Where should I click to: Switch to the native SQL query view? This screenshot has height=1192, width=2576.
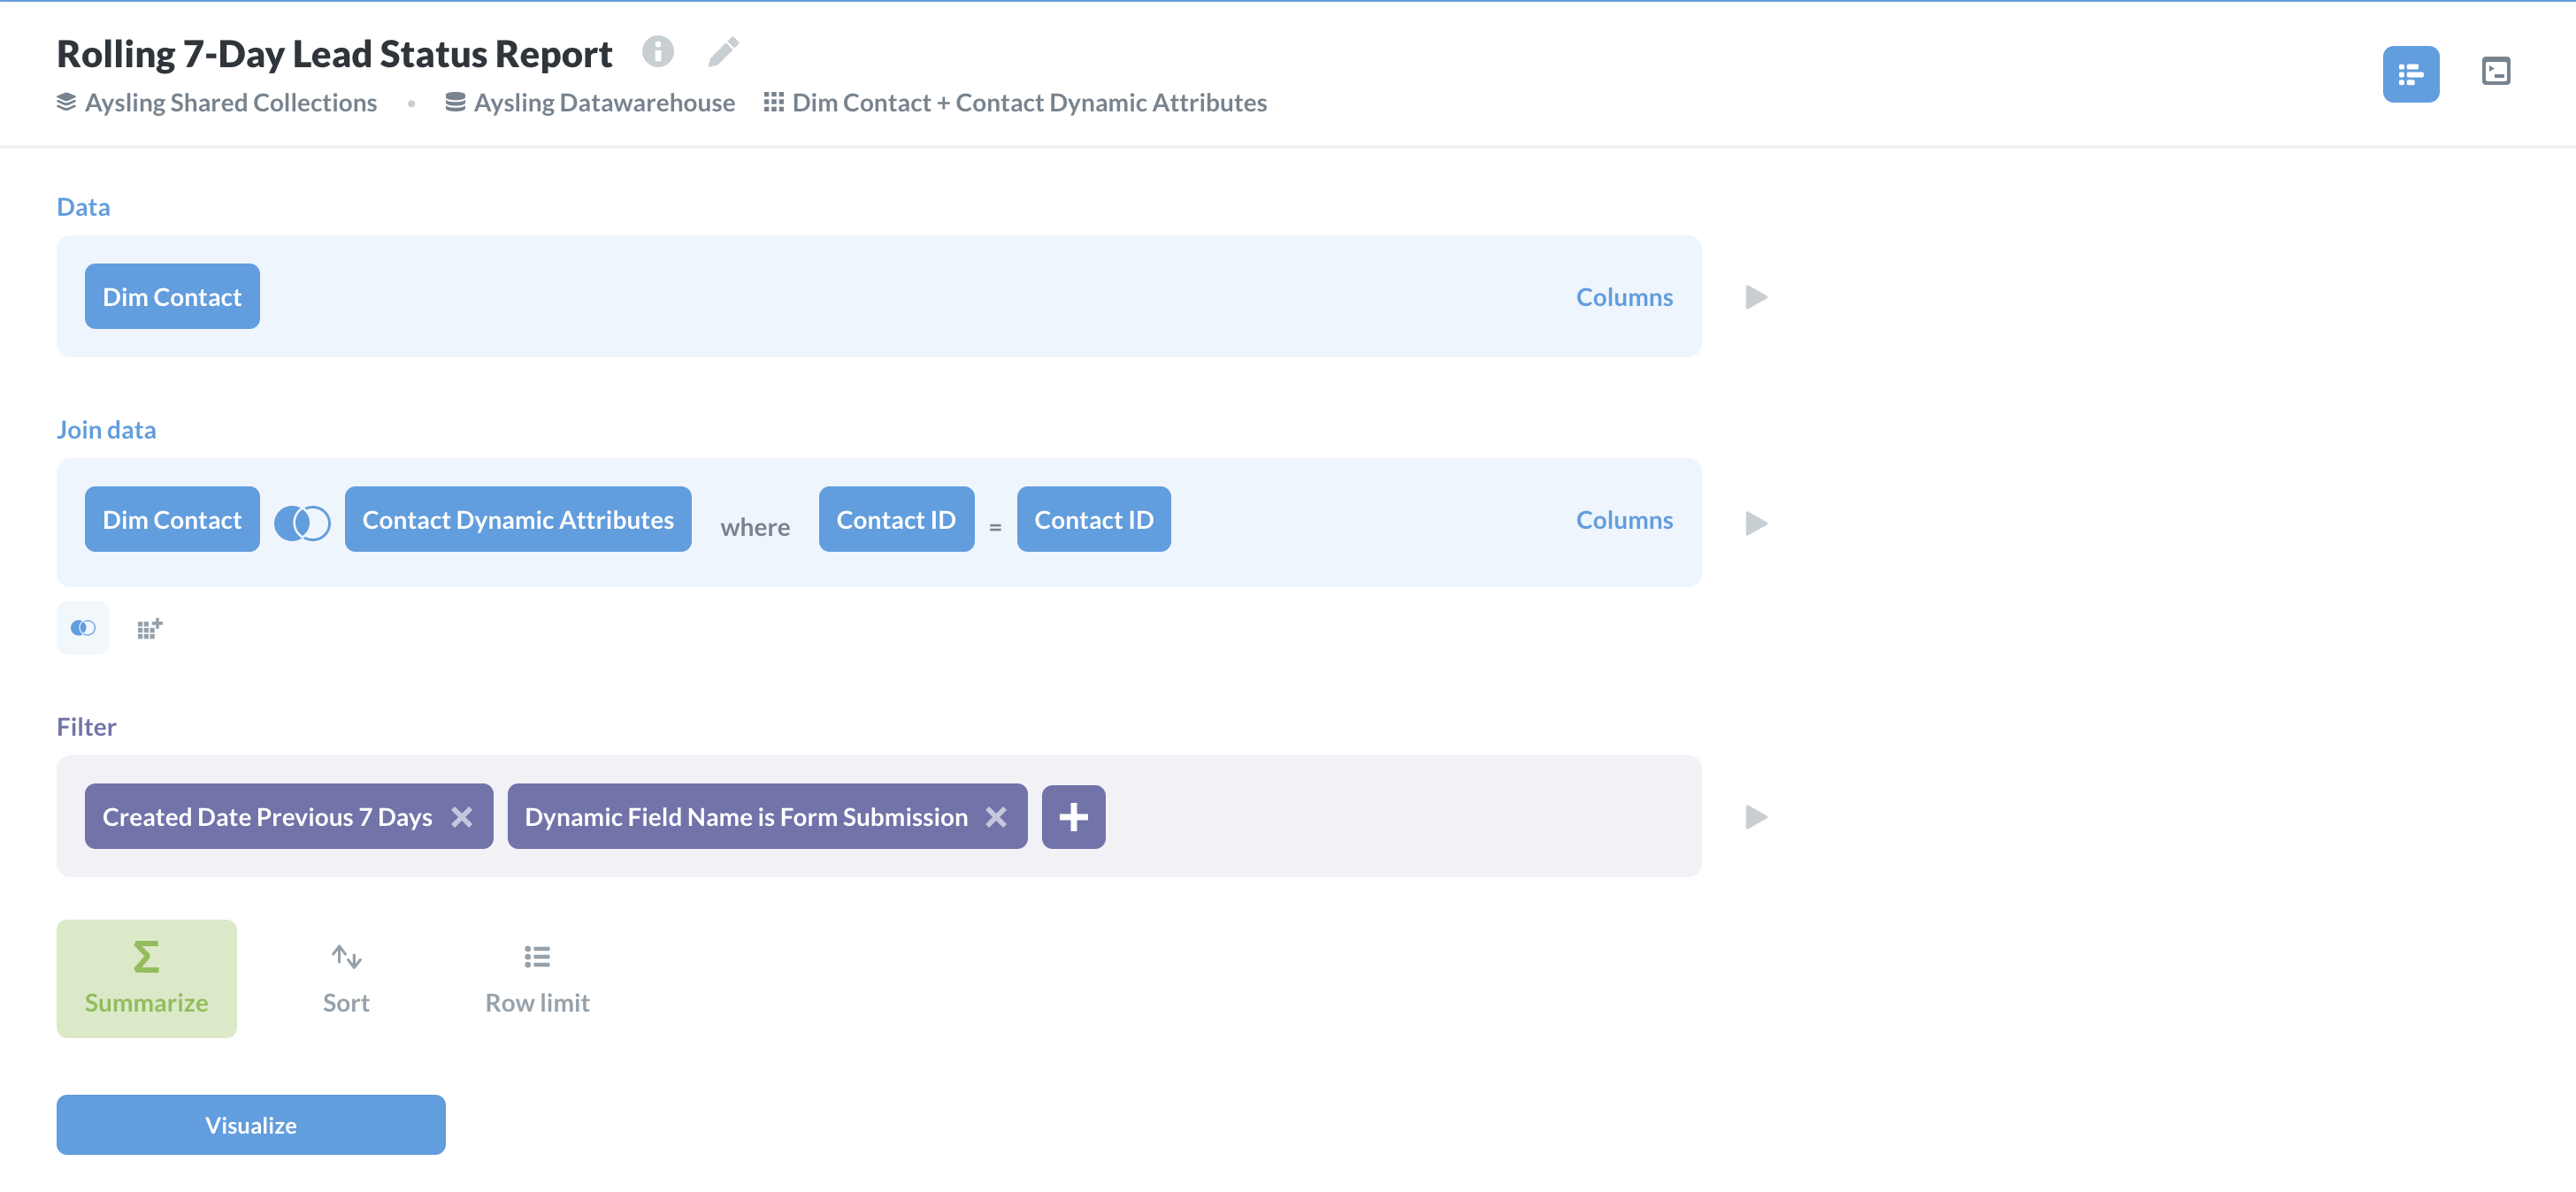point(2497,72)
